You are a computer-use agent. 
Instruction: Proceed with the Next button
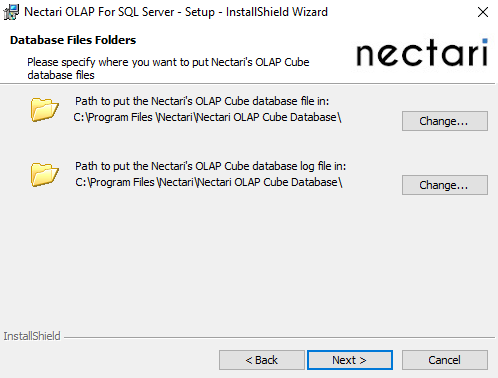350,360
